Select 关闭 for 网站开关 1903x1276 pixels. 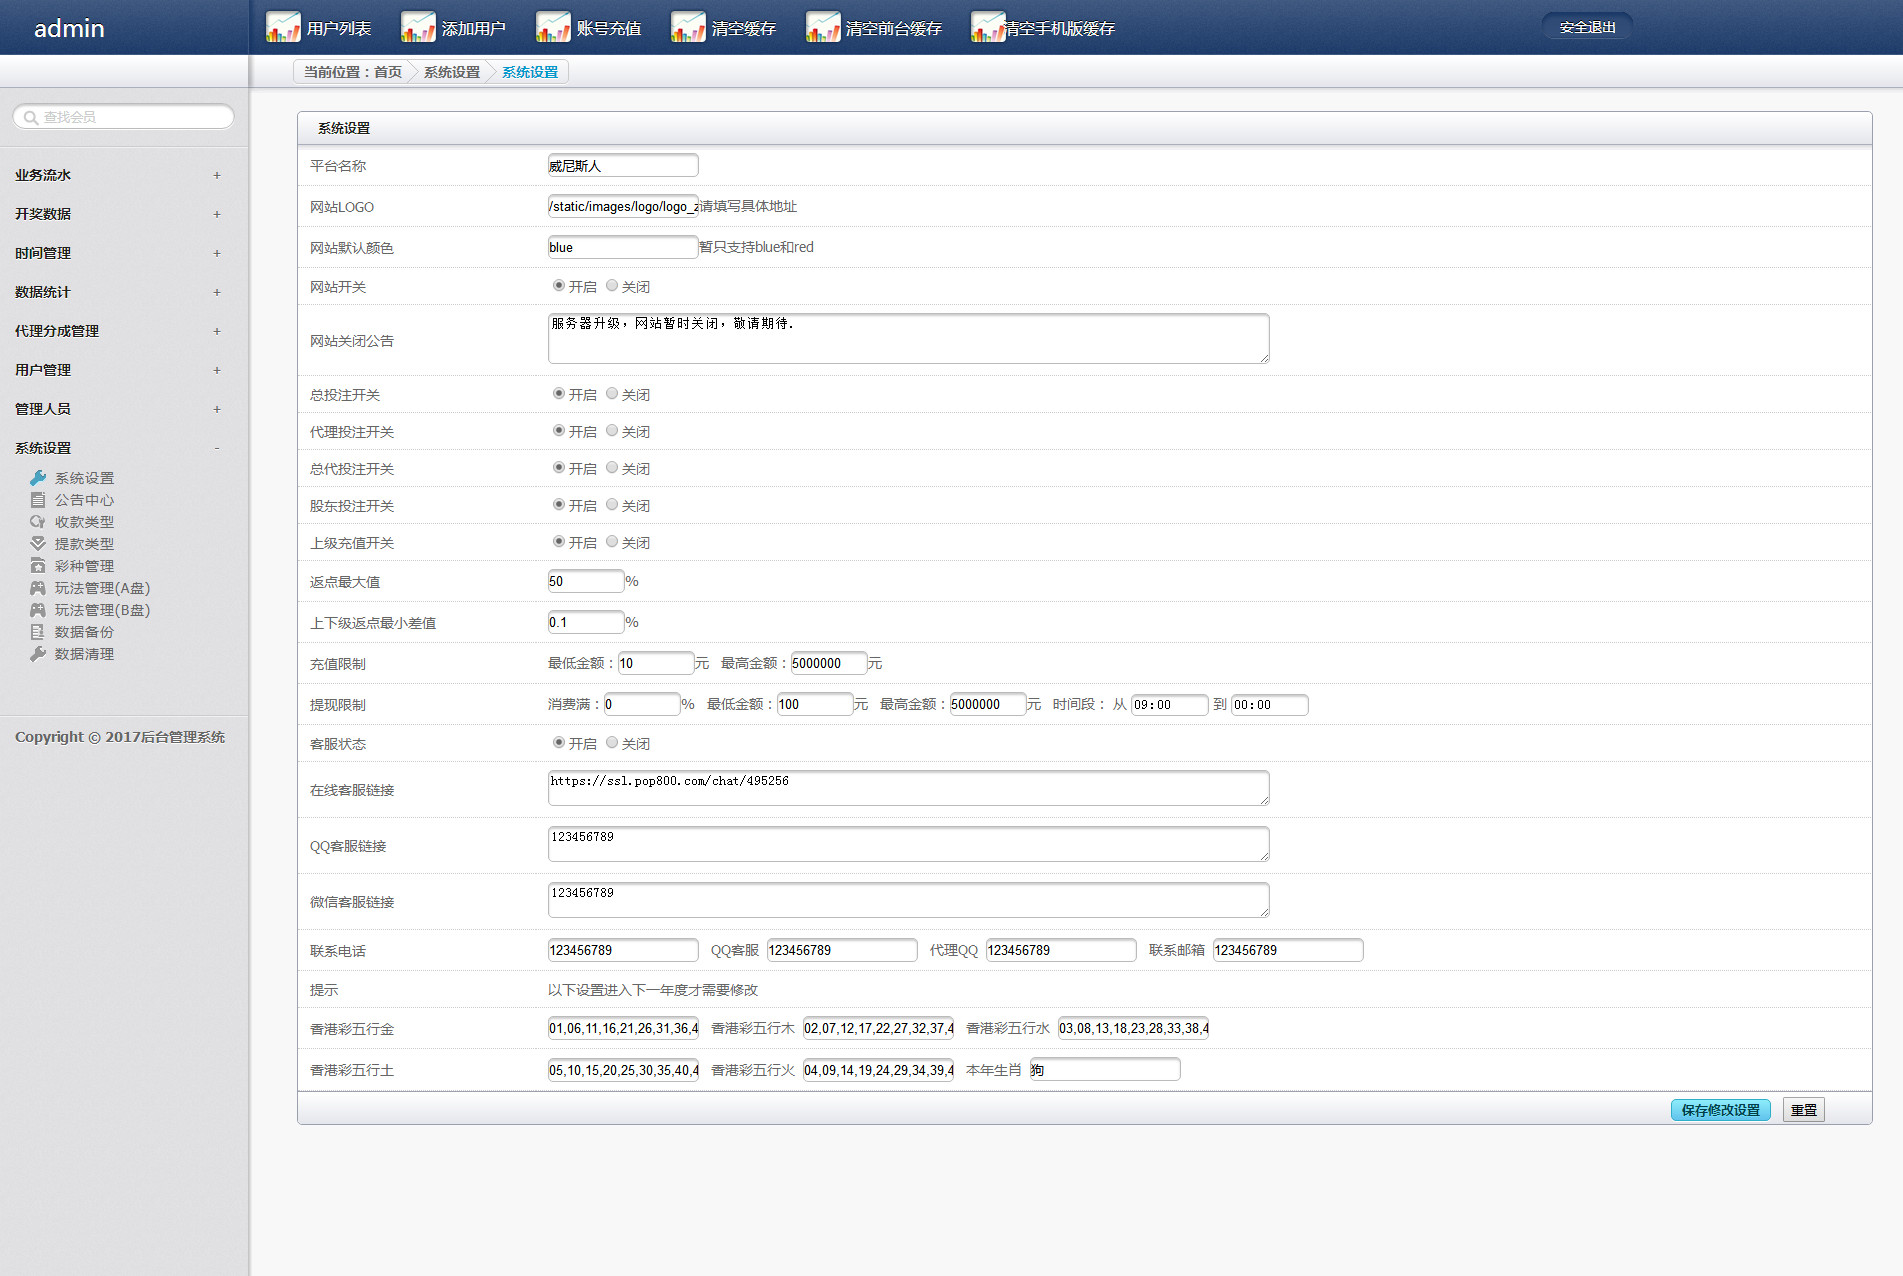pos(612,285)
